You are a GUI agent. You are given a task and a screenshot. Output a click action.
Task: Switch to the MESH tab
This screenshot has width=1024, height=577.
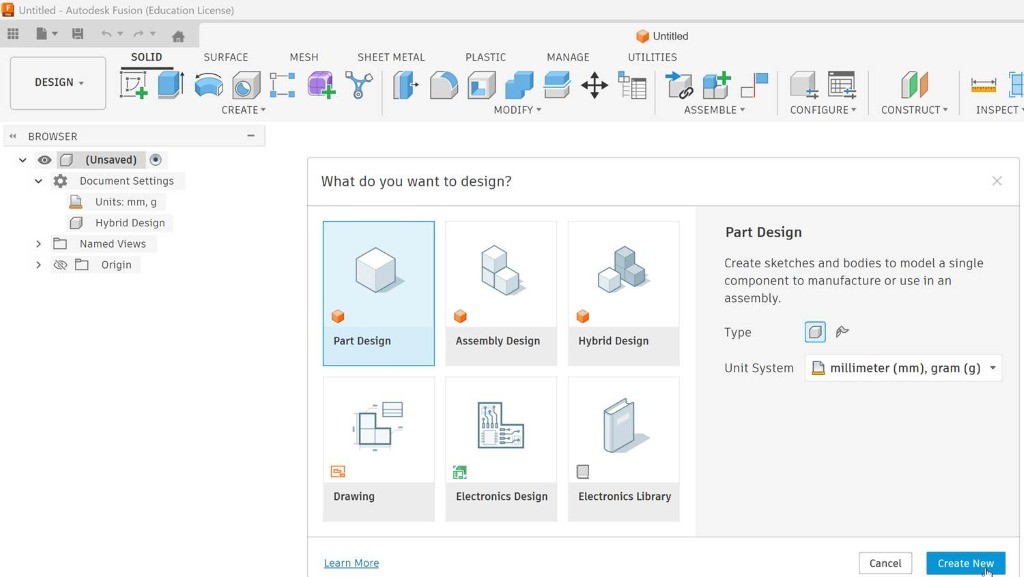coord(304,57)
